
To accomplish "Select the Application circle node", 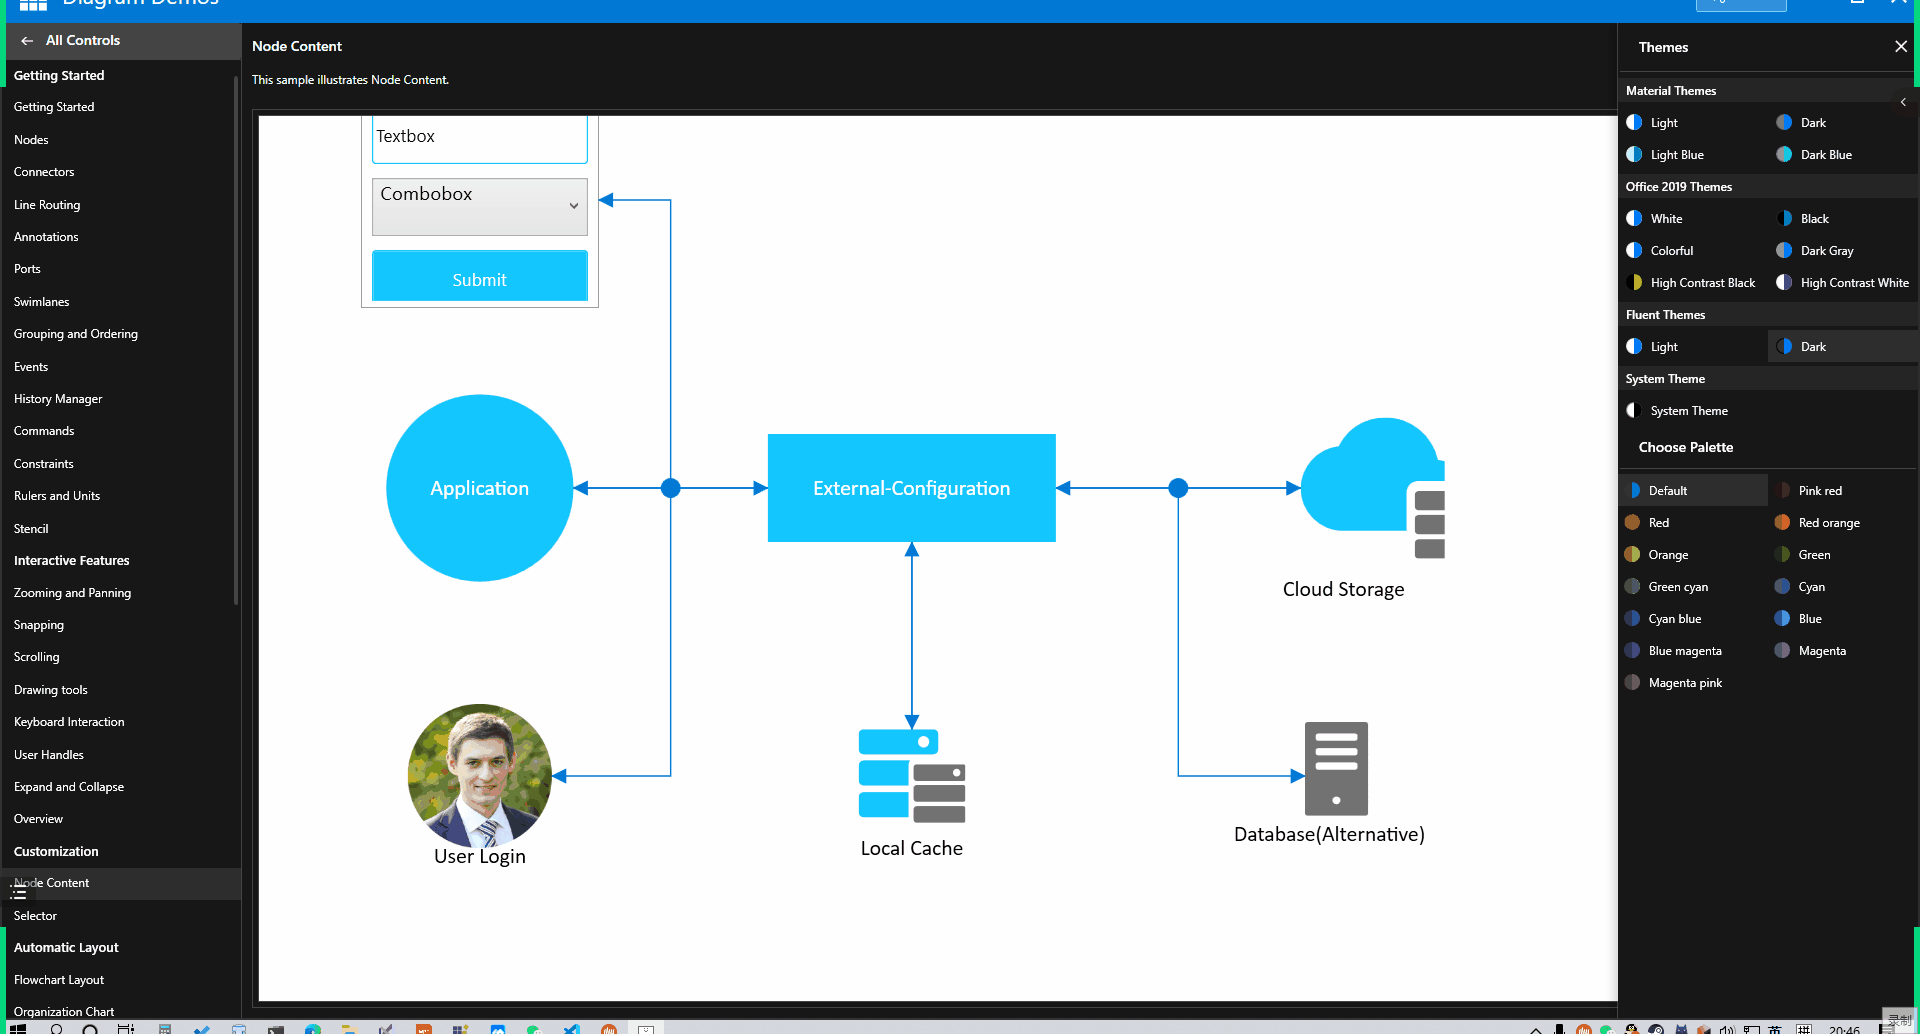I will tap(479, 488).
